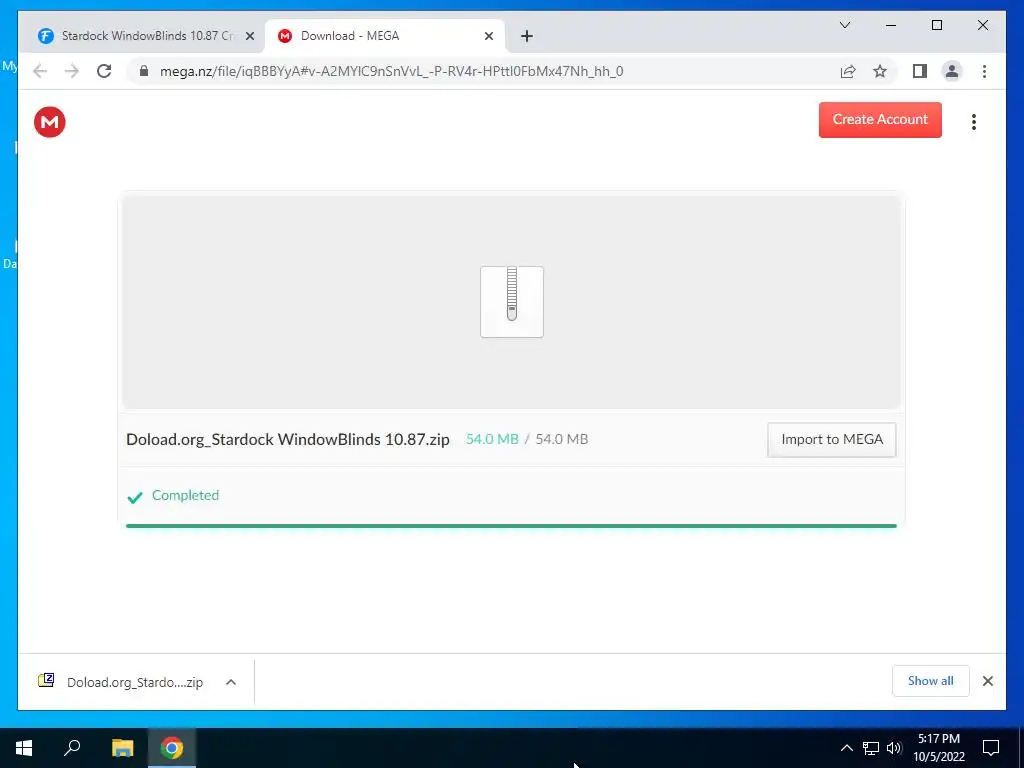The image size is (1024, 768).
Task: Close the downloads bar
Action: [988, 681]
